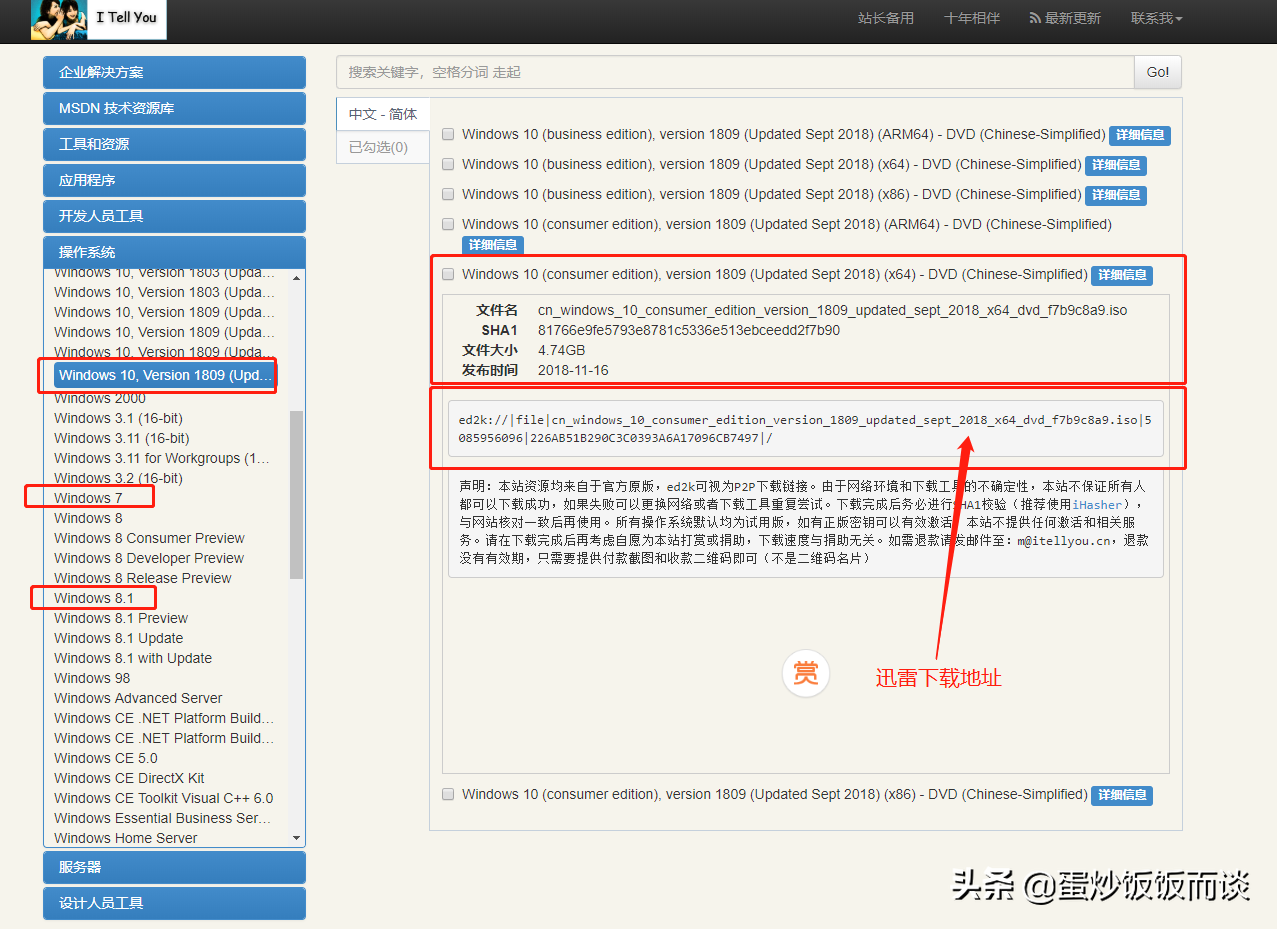1277x929 pixels.
Task: Open the 联系我 dropdown menu
Action: click(x=1155, y=17)
